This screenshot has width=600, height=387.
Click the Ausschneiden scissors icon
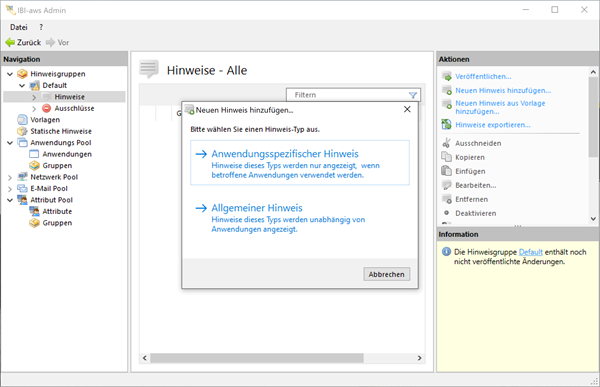[x=447, y=143]
